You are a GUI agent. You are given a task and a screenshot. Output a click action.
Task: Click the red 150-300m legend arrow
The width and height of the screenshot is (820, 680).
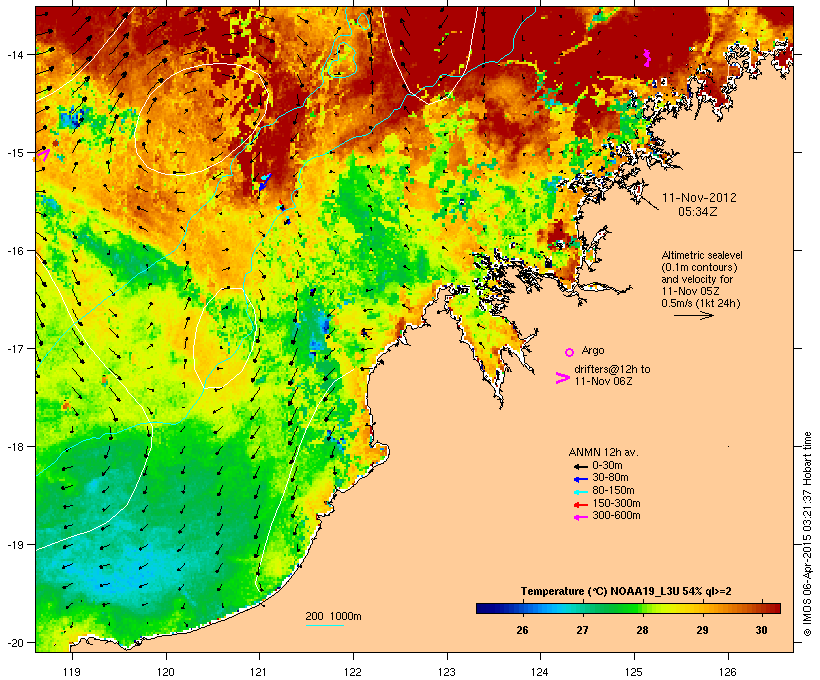pyautogui.click(x=580, y=505)
